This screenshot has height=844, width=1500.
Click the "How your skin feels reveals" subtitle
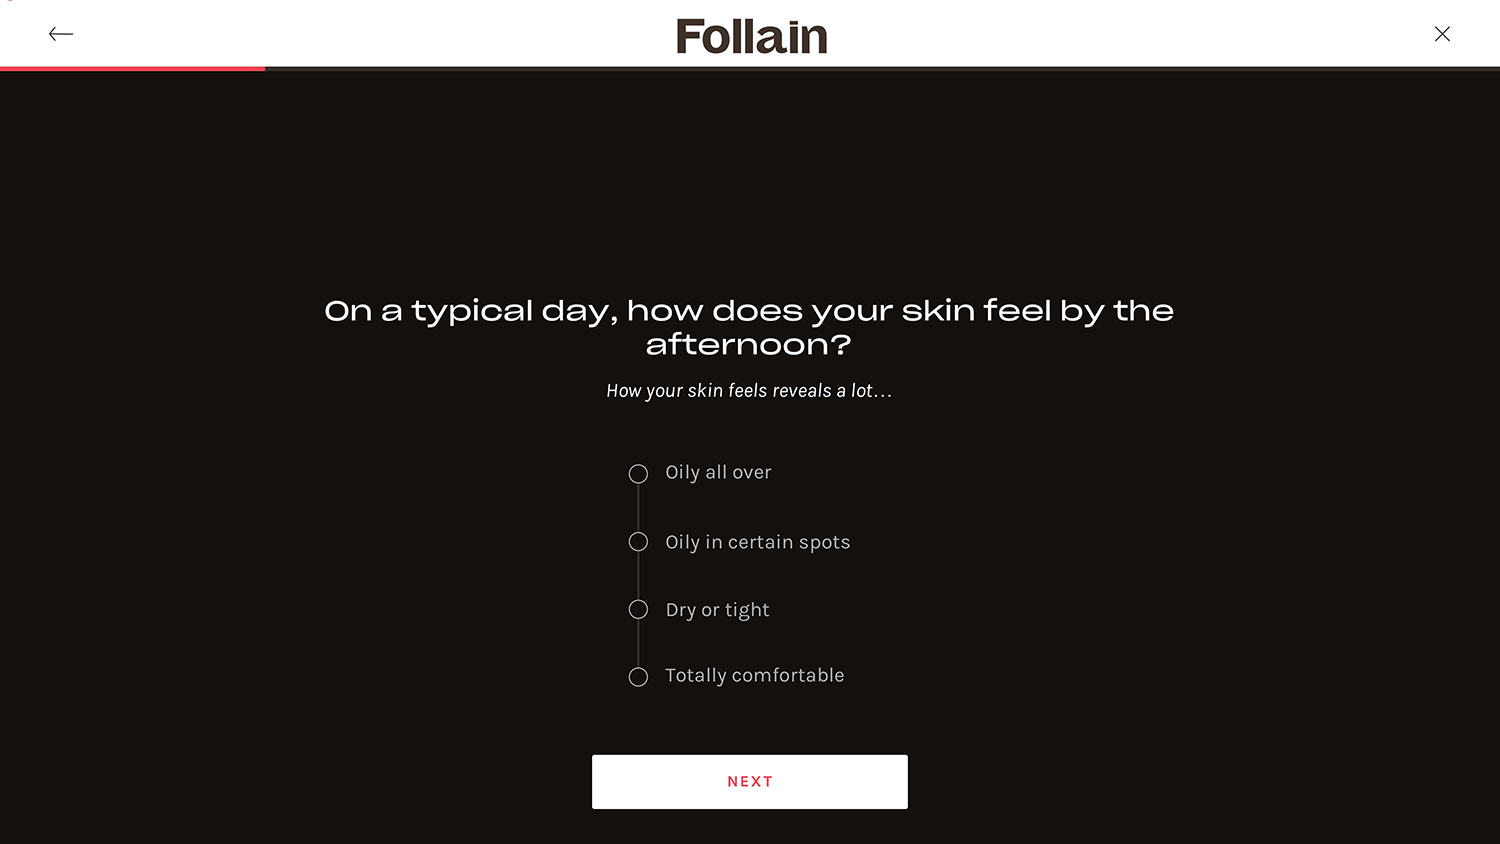click(x=748, y=391)
